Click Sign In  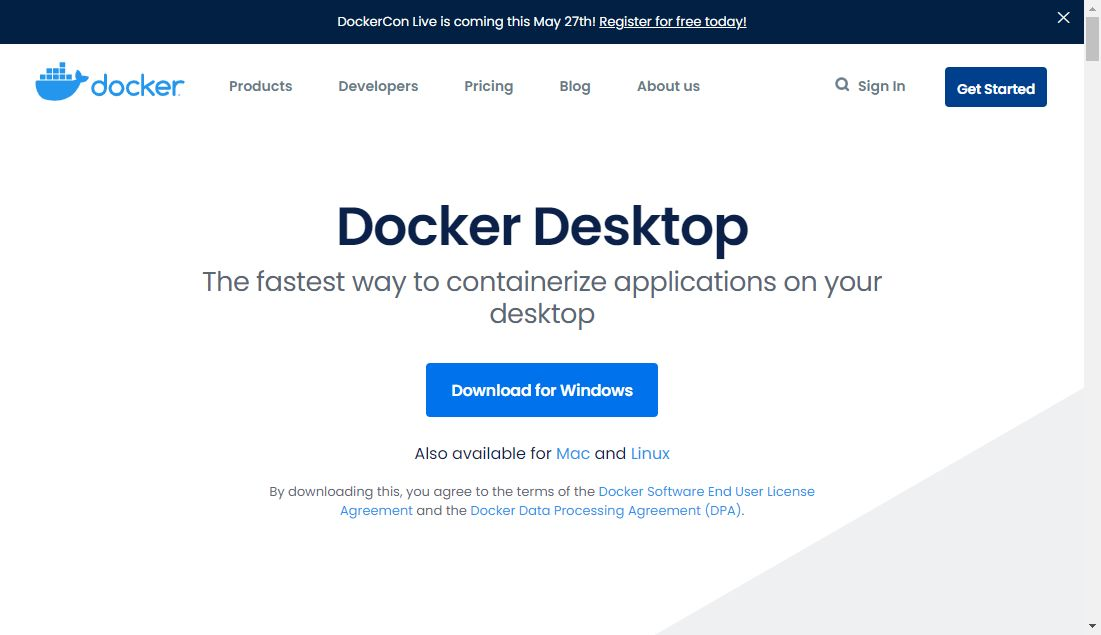881,86
